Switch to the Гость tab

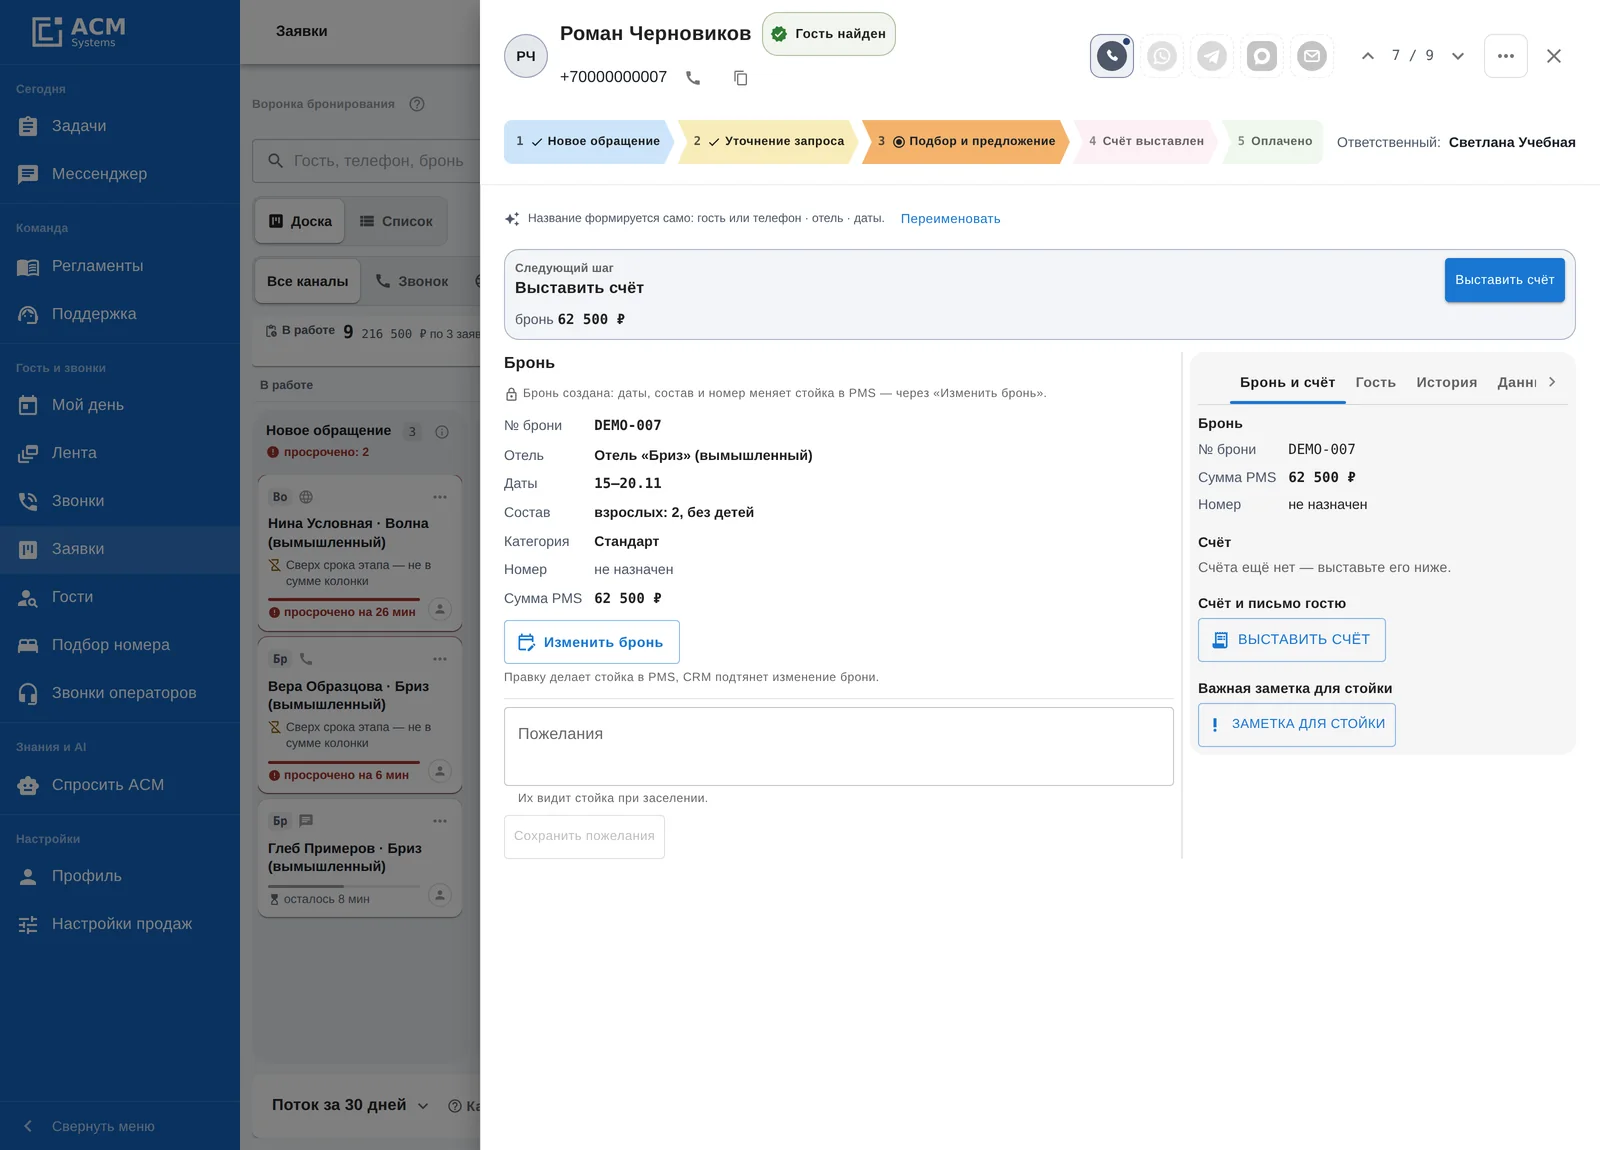click(1375, 383)
